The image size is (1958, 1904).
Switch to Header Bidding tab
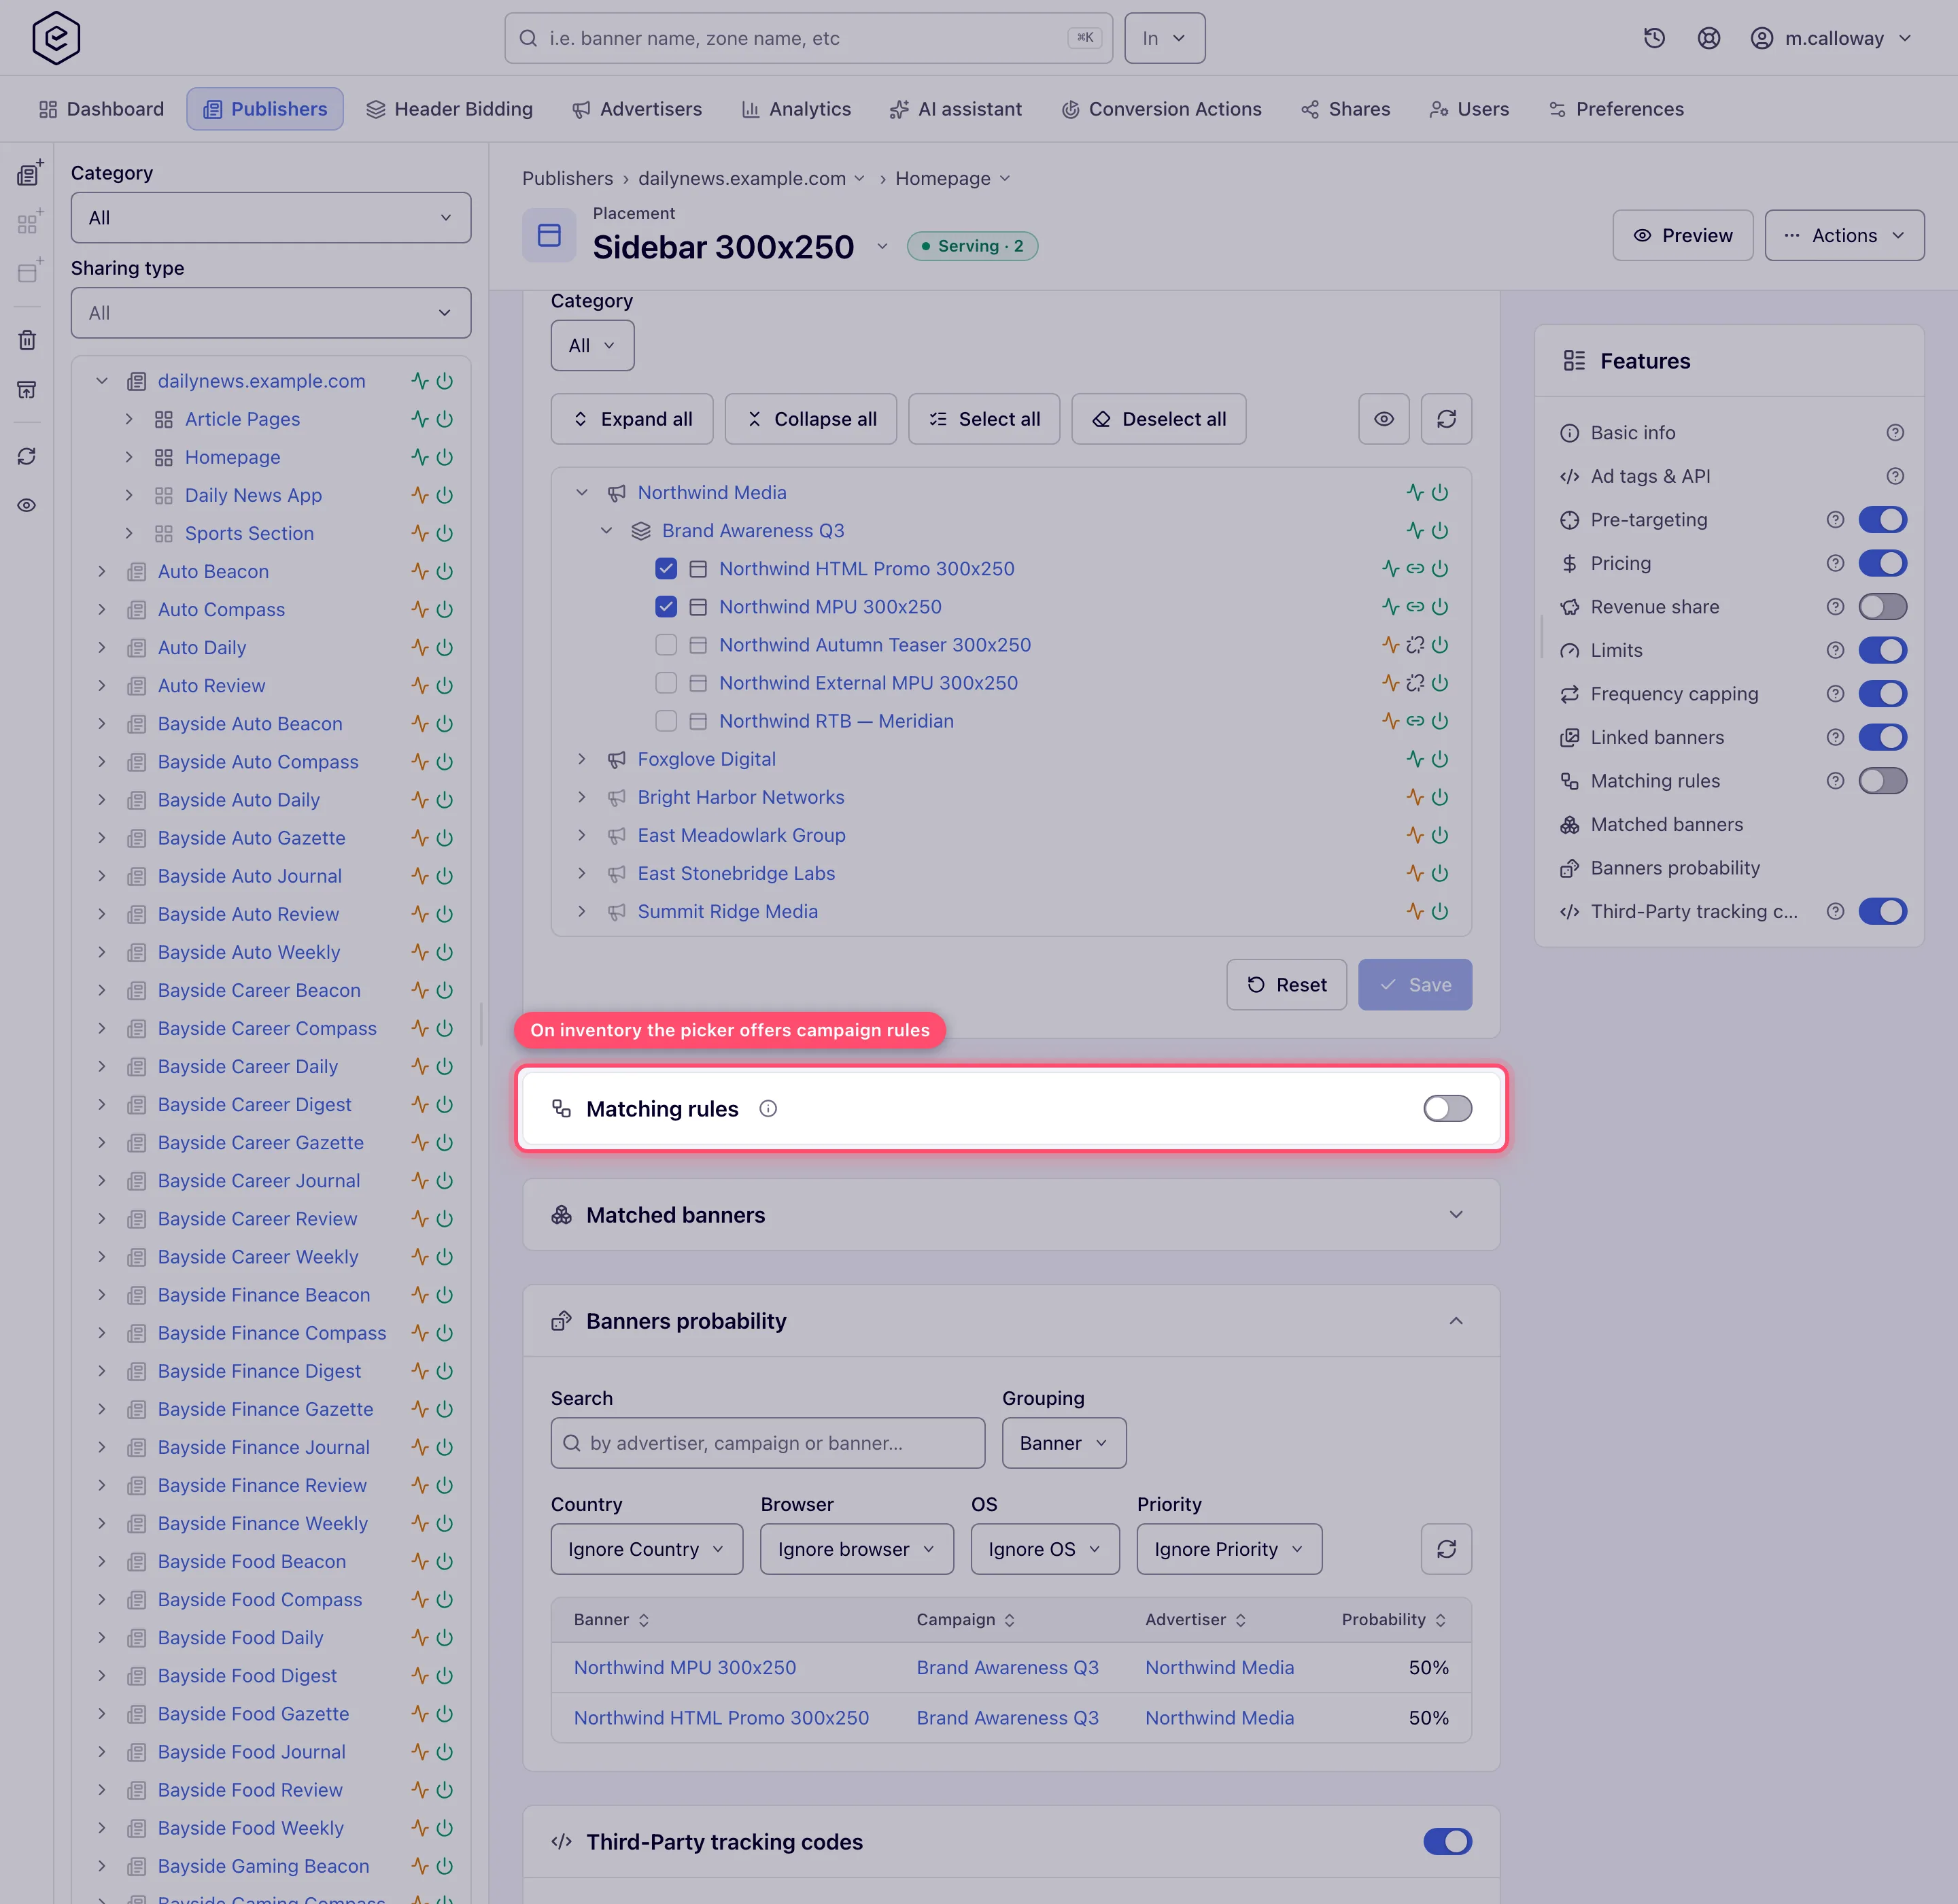(x=449, y=109)
